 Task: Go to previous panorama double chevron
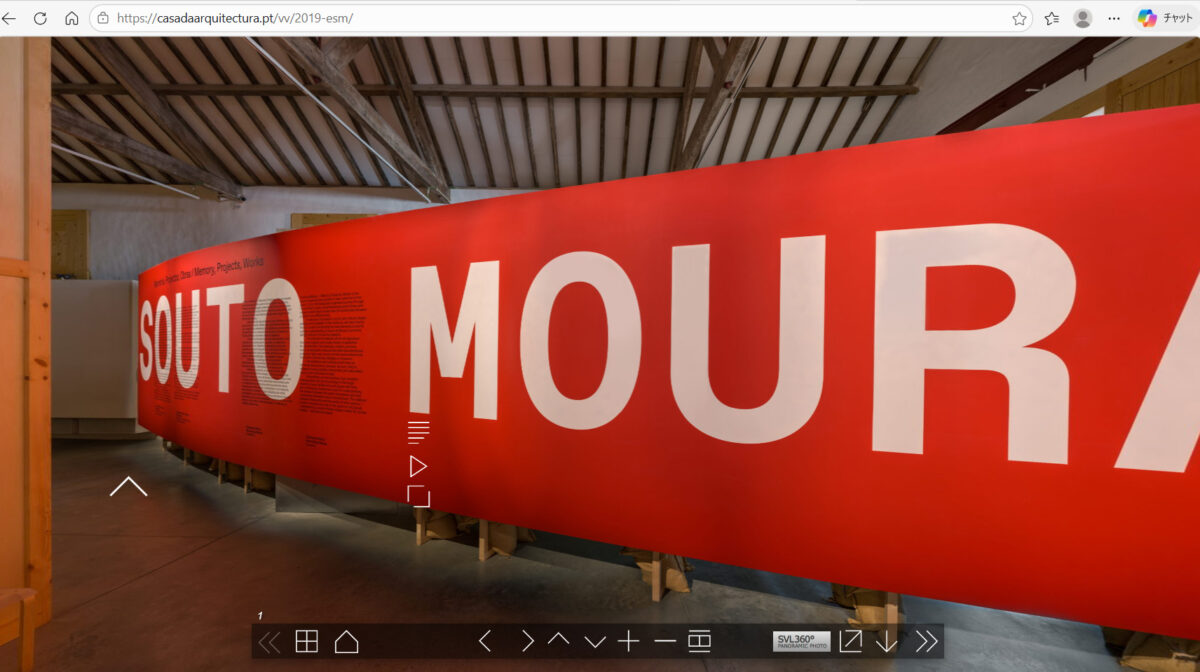(269, 642)
